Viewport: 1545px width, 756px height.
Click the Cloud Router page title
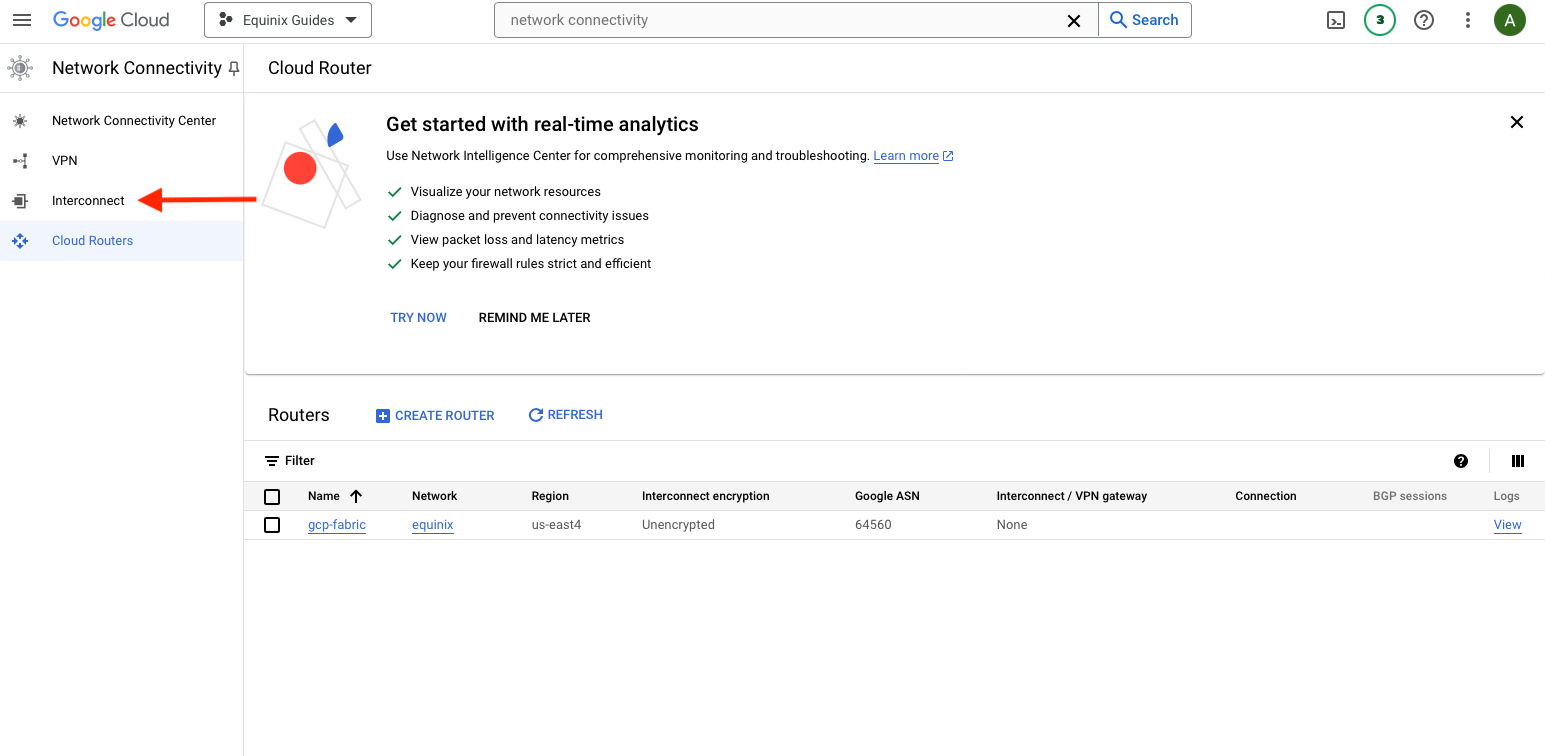[x=320, y=68]
